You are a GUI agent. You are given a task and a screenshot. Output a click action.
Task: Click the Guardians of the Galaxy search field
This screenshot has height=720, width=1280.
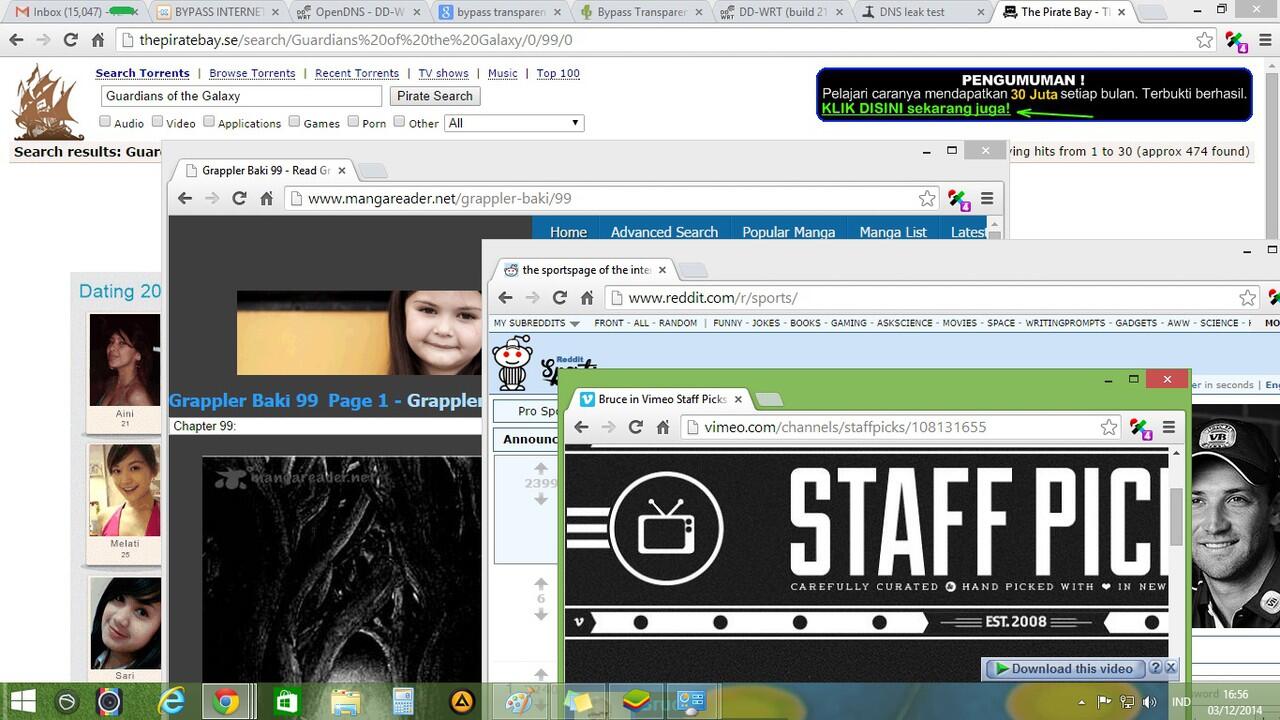[241, 96]
